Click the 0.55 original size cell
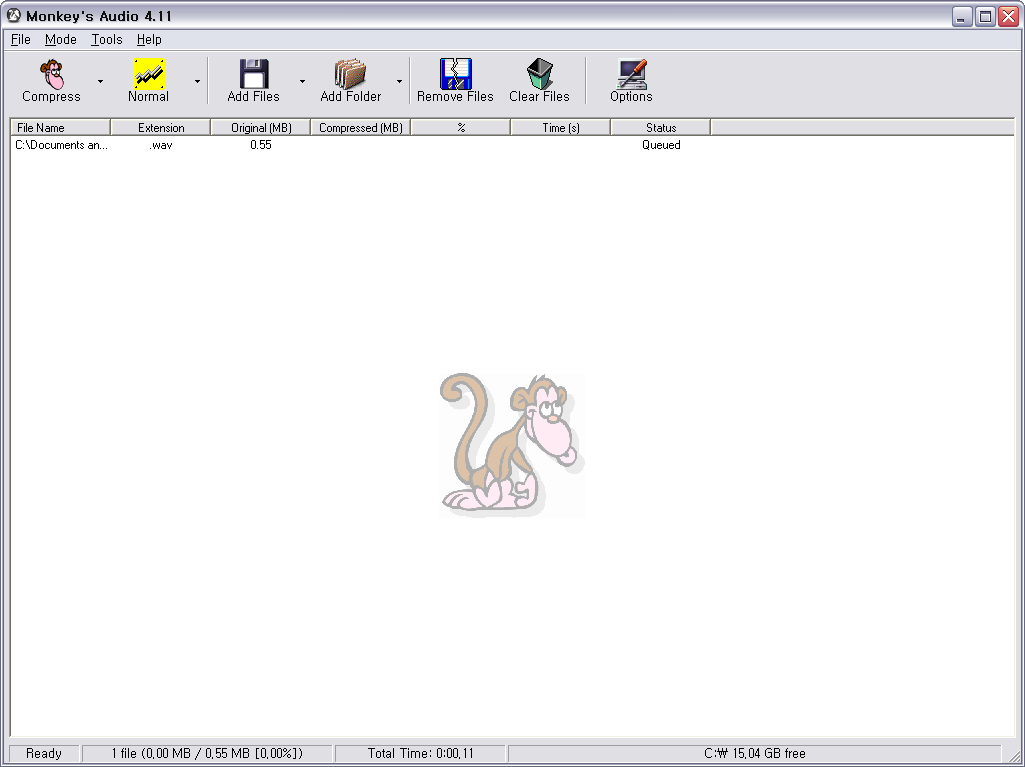This screenshot has height=767, width=1025. 261,145
